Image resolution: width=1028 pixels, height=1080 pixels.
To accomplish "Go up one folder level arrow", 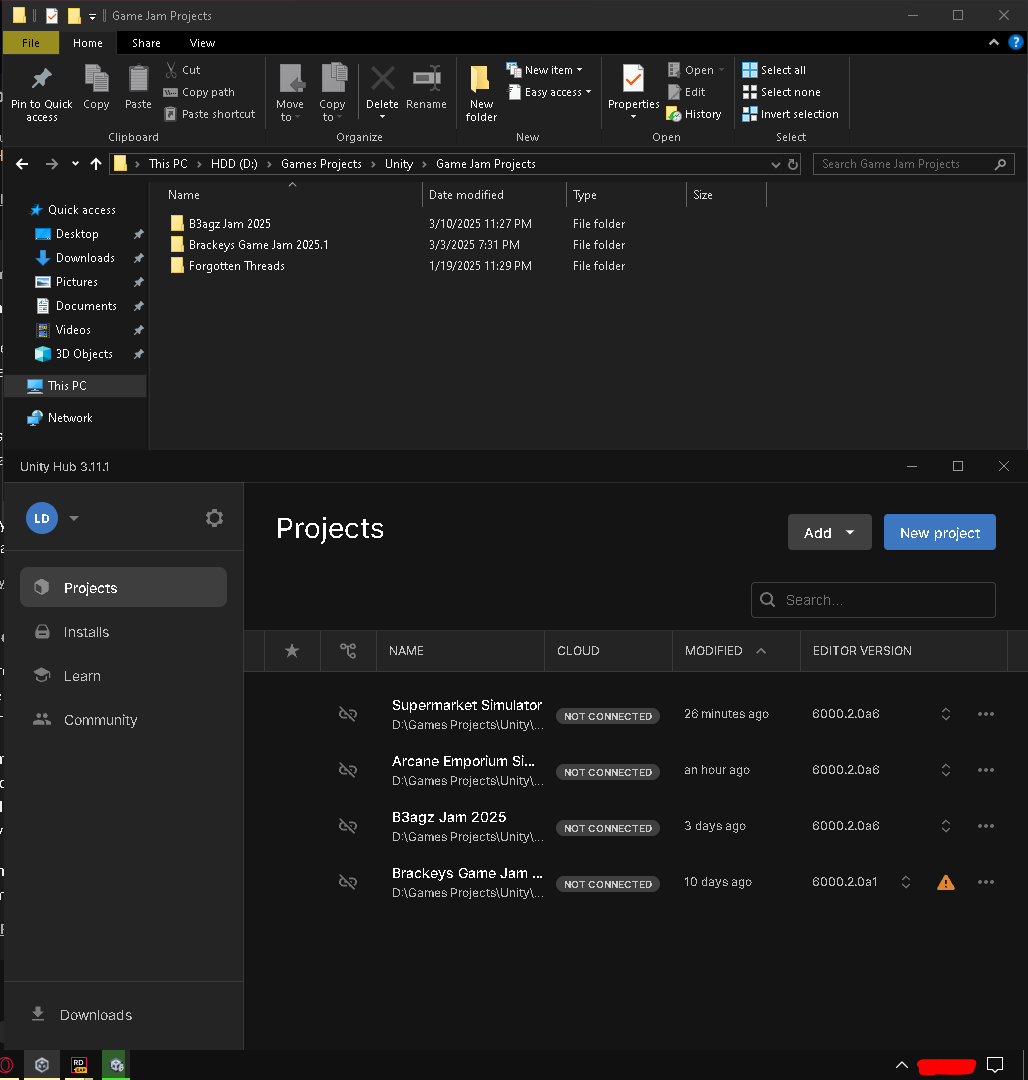I will (x=96, y=164).
